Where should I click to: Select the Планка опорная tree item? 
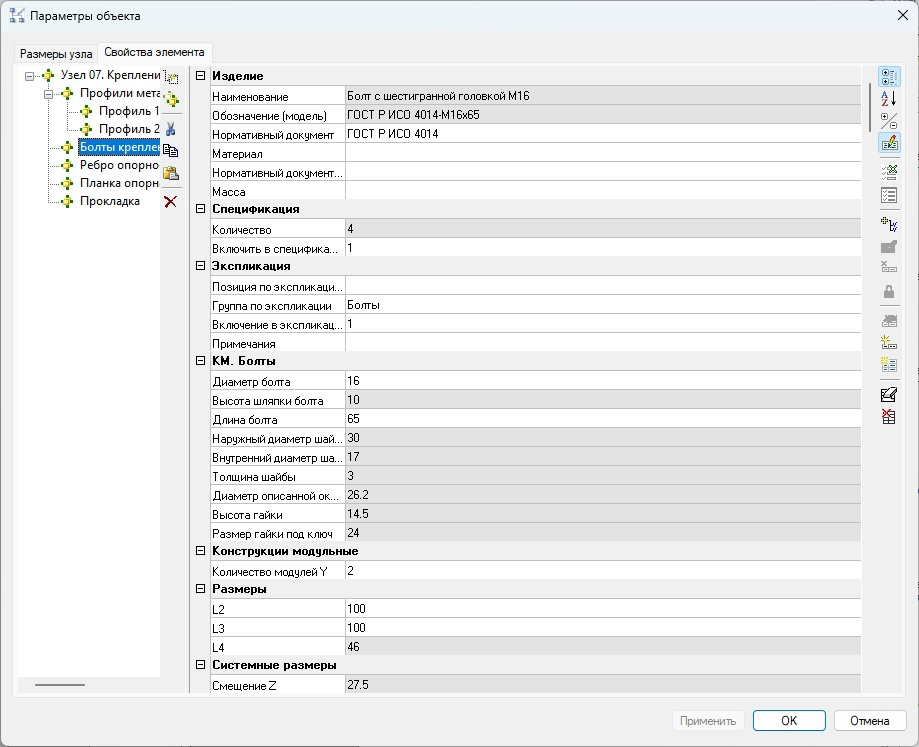(x=119, y=183)
